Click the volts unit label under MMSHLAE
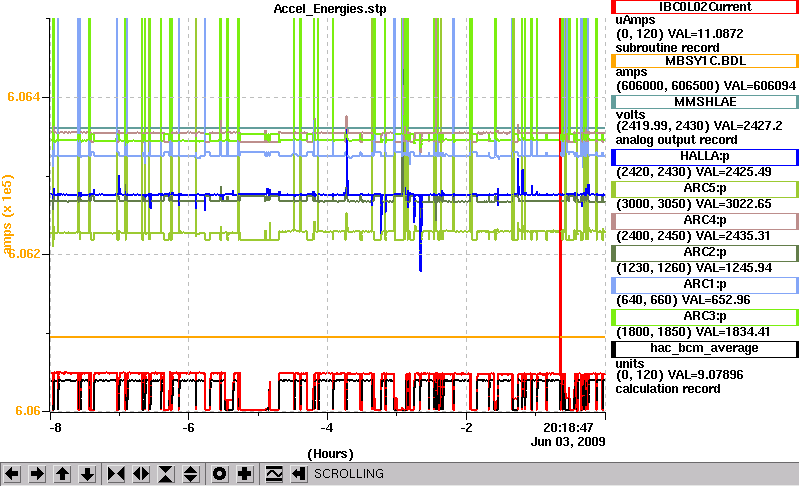The height and width of the screenshot is (486, 799). (630, 115)
